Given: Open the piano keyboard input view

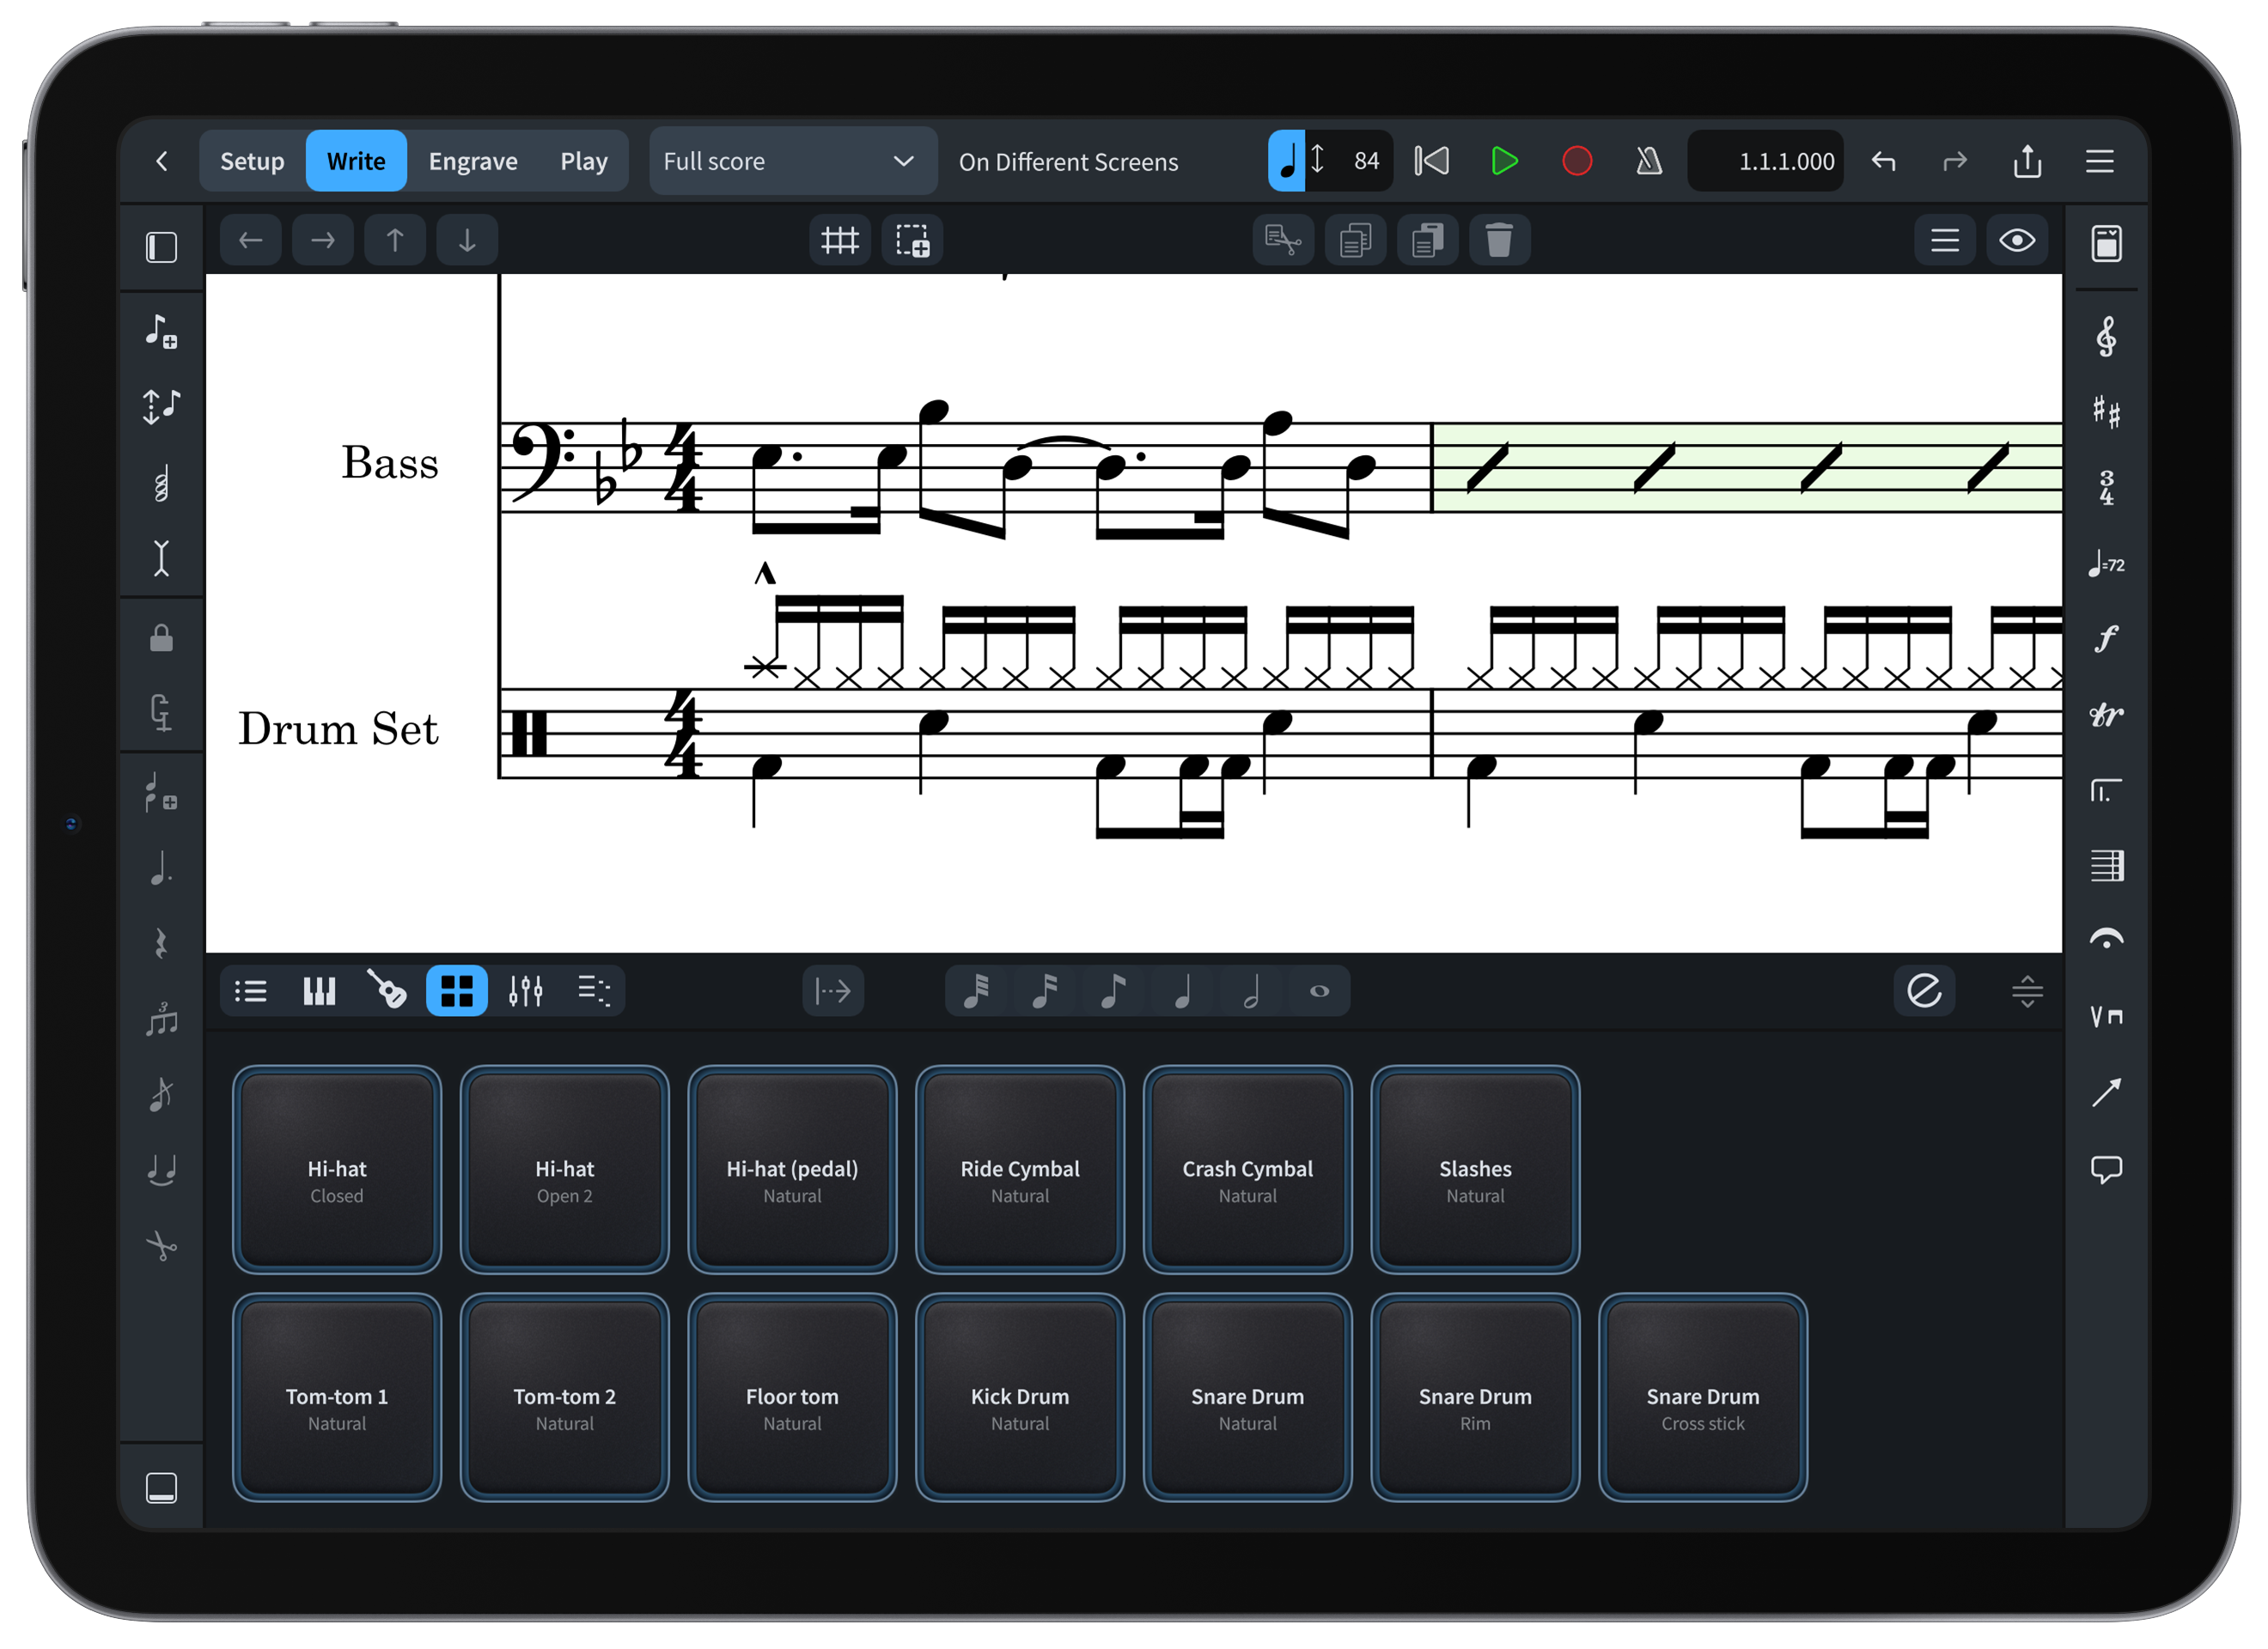Looking at the screenshot, I should pos(318,991).
